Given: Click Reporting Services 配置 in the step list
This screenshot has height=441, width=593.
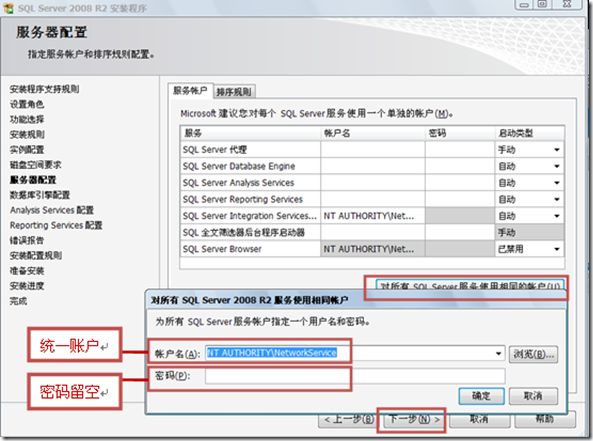Looking at the screenshot, I should (x=56, y=225).
